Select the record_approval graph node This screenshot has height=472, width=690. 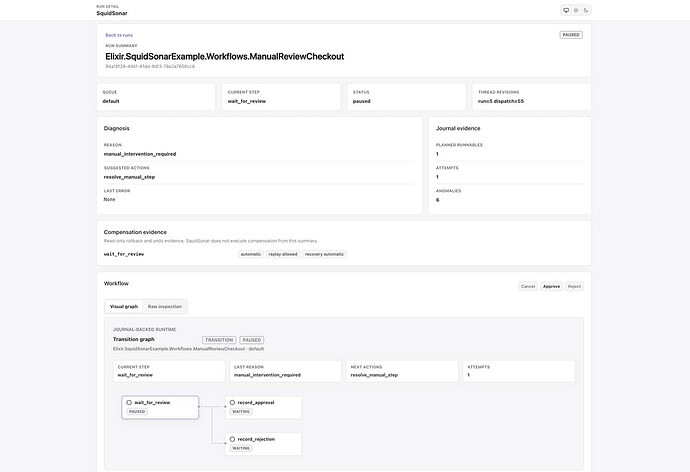click(263, 407)
